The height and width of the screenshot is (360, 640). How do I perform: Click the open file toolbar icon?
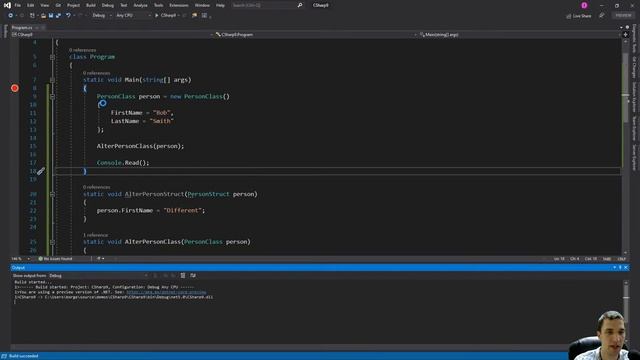coord(43,16)
